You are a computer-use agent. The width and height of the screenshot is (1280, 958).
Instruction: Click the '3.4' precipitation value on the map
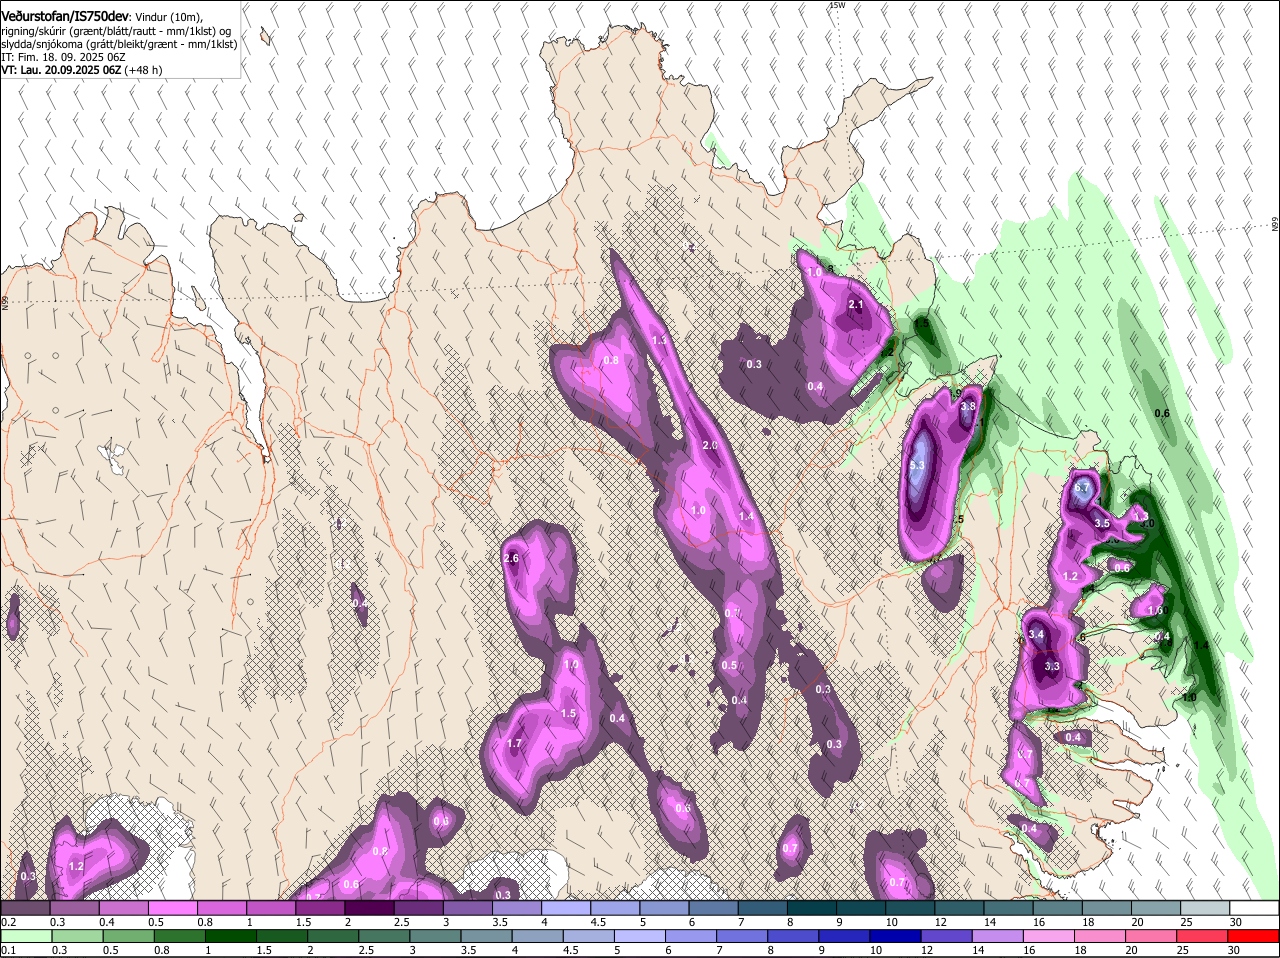(1036, 634)
